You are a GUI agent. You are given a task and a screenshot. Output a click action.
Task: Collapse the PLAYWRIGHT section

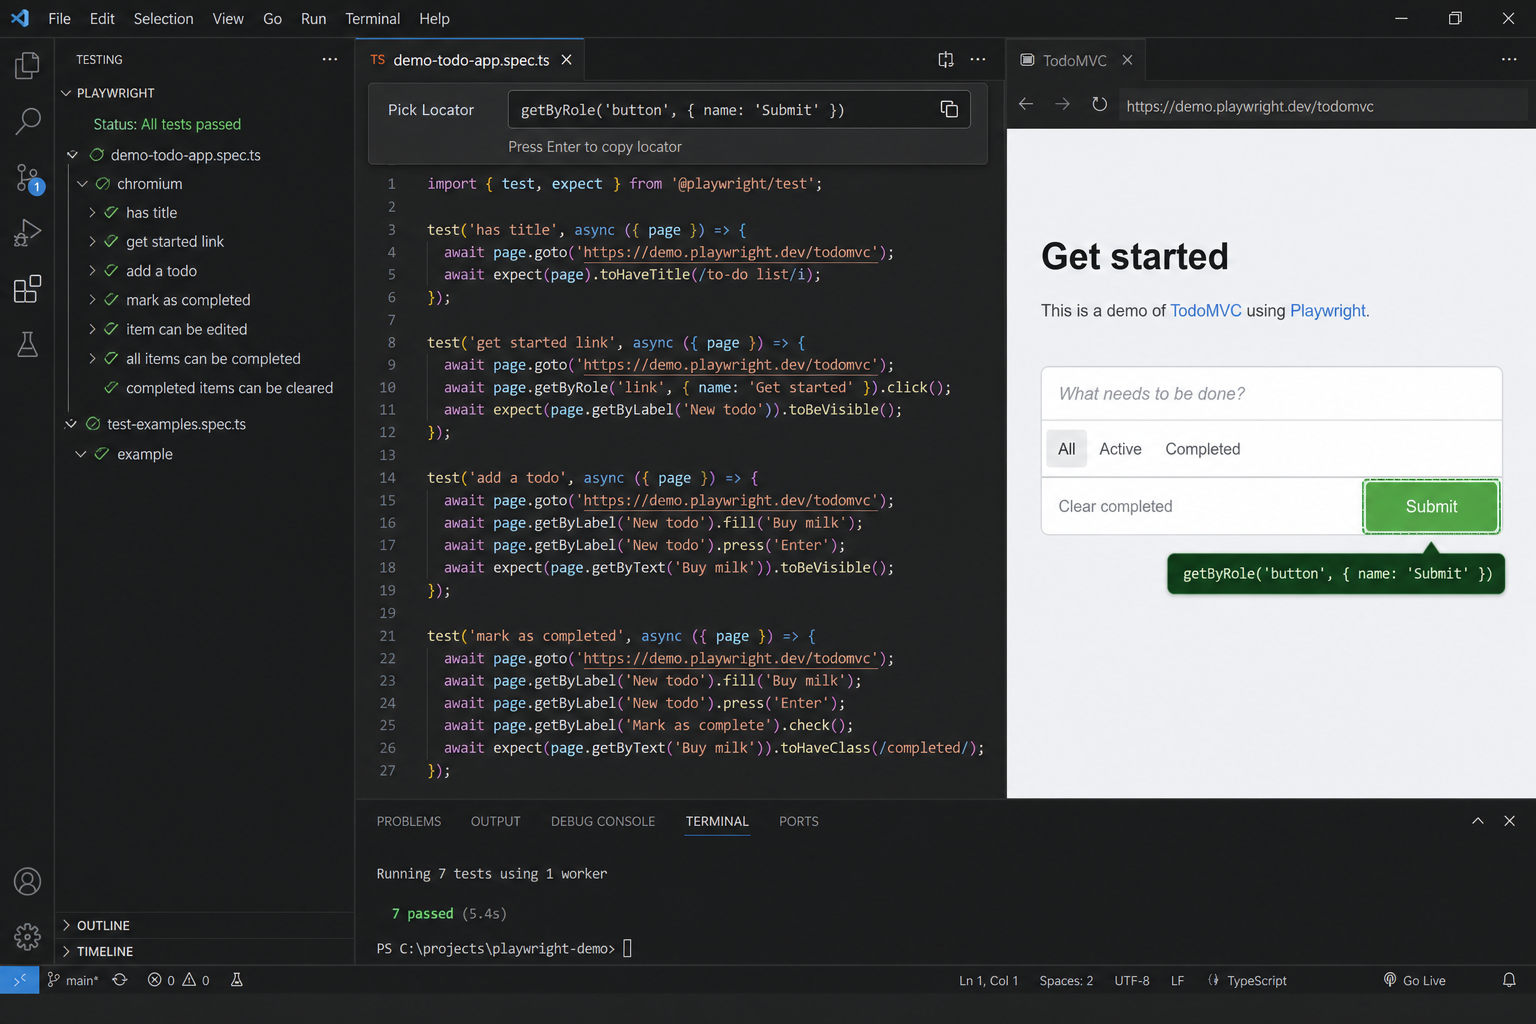tap(66, 93)
